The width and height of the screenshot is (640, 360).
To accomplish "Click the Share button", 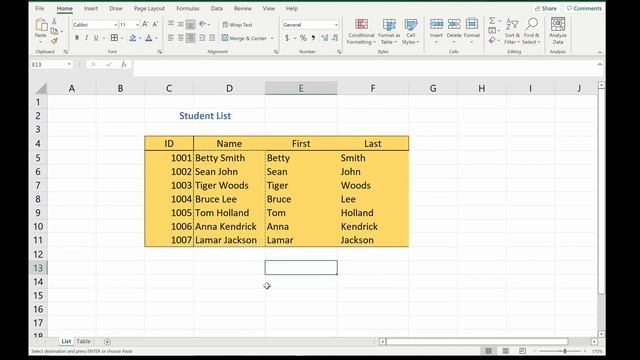I will point(546,8).
